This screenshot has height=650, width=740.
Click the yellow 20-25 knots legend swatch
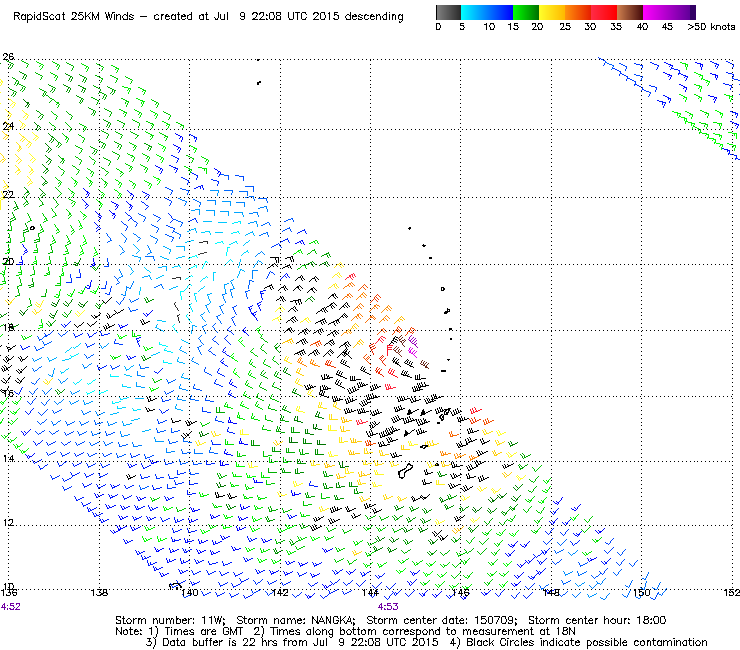pyautogui.click(x=552, y=12)
